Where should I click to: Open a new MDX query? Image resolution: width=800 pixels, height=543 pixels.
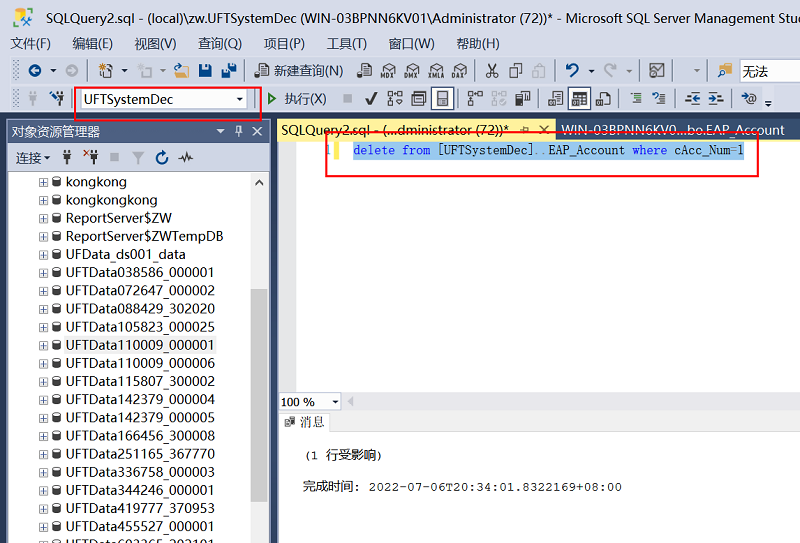pyautogui.click(x=388, y=70)
